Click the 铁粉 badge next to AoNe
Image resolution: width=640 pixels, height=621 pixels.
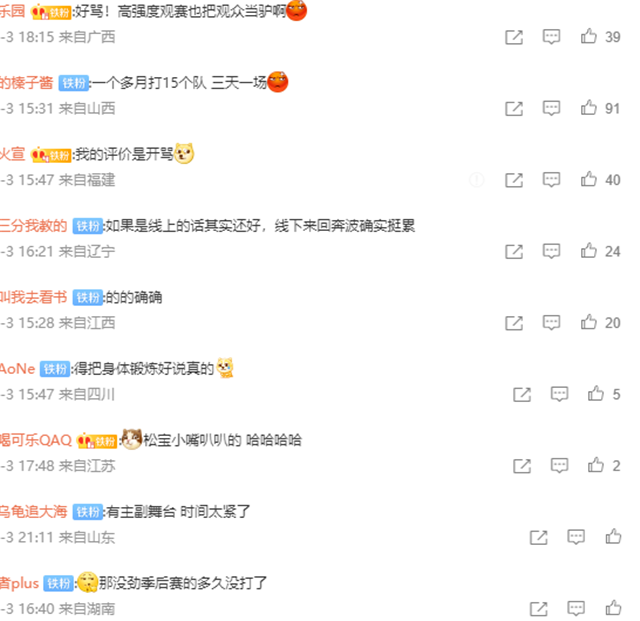pyautogui.click(x=55, y=369)
